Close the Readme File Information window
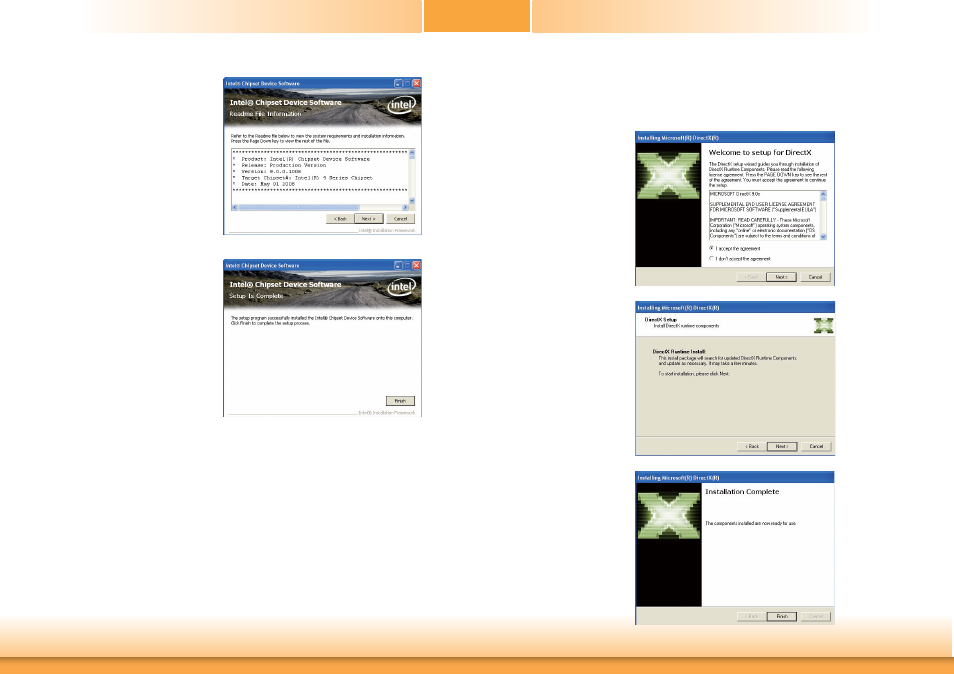This screenshot has height=674, width=954. [x=417, y=83]
